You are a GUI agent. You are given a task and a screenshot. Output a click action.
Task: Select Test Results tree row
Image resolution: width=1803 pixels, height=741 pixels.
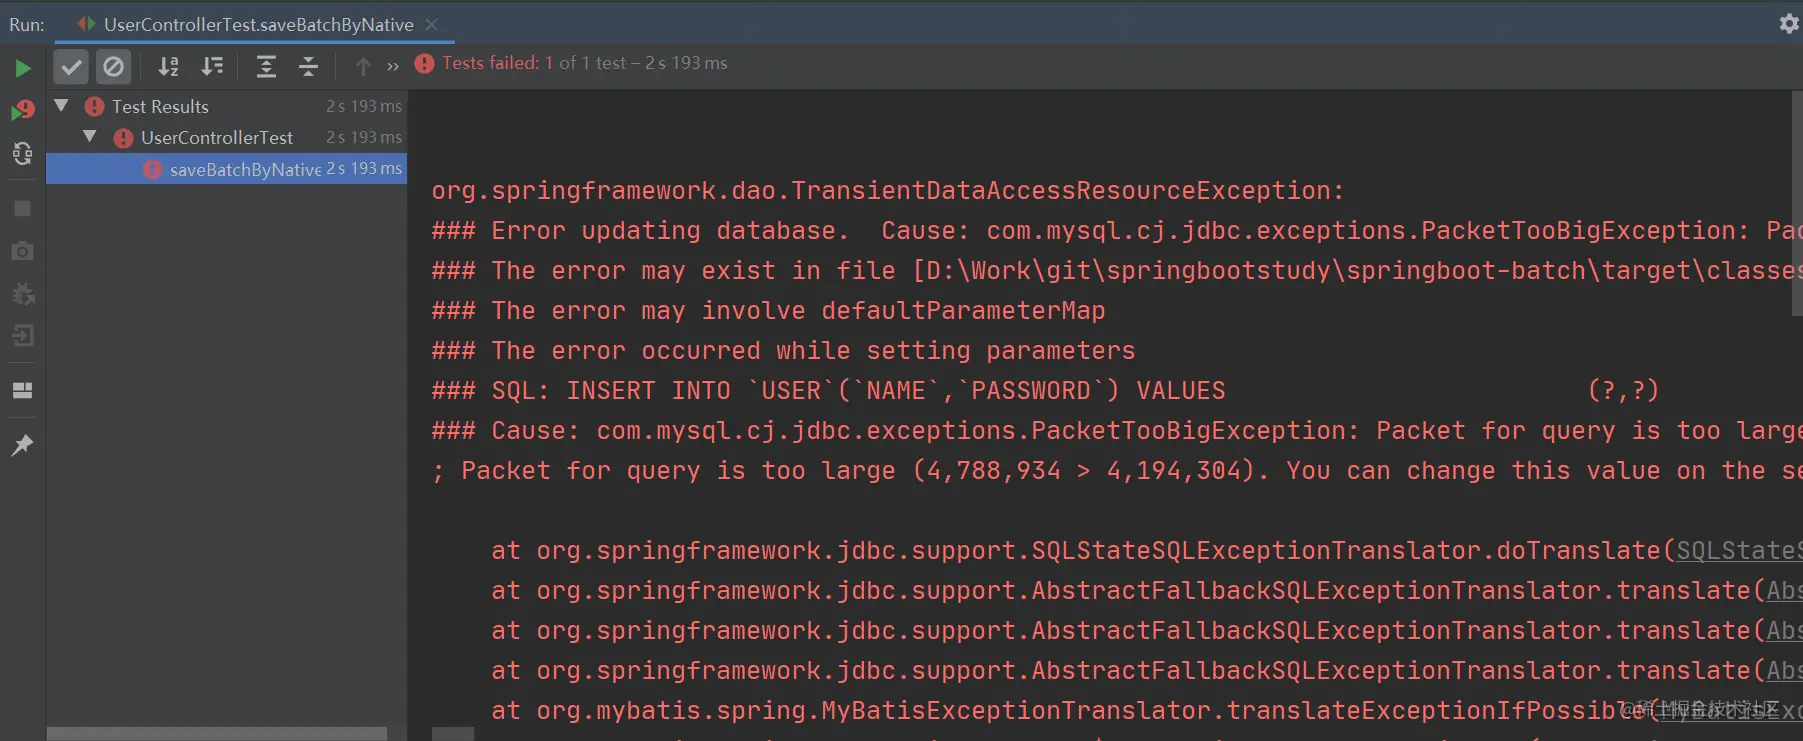pos(226,106)
